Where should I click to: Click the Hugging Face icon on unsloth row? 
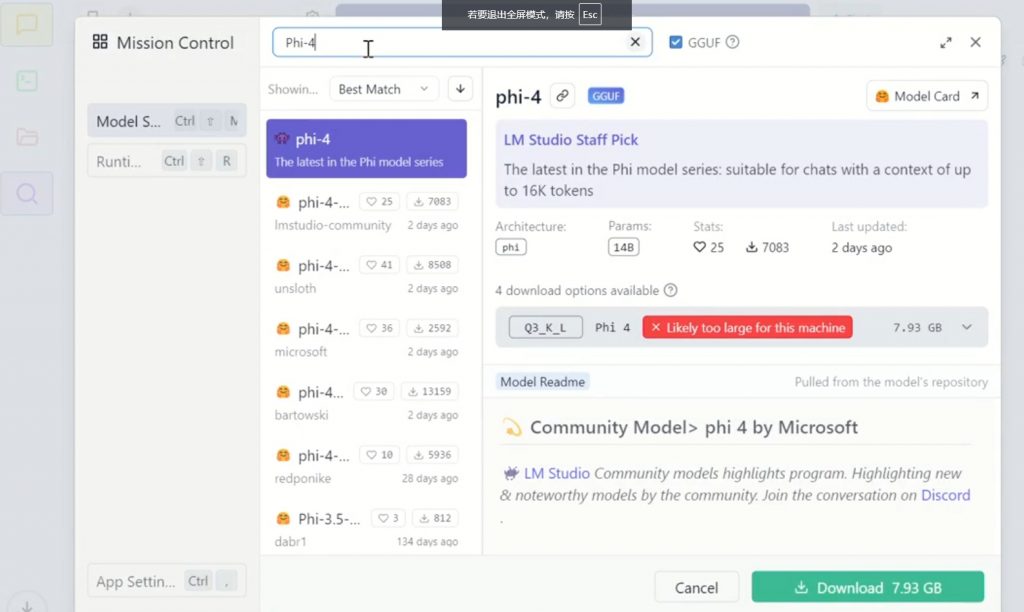[283, 265]
